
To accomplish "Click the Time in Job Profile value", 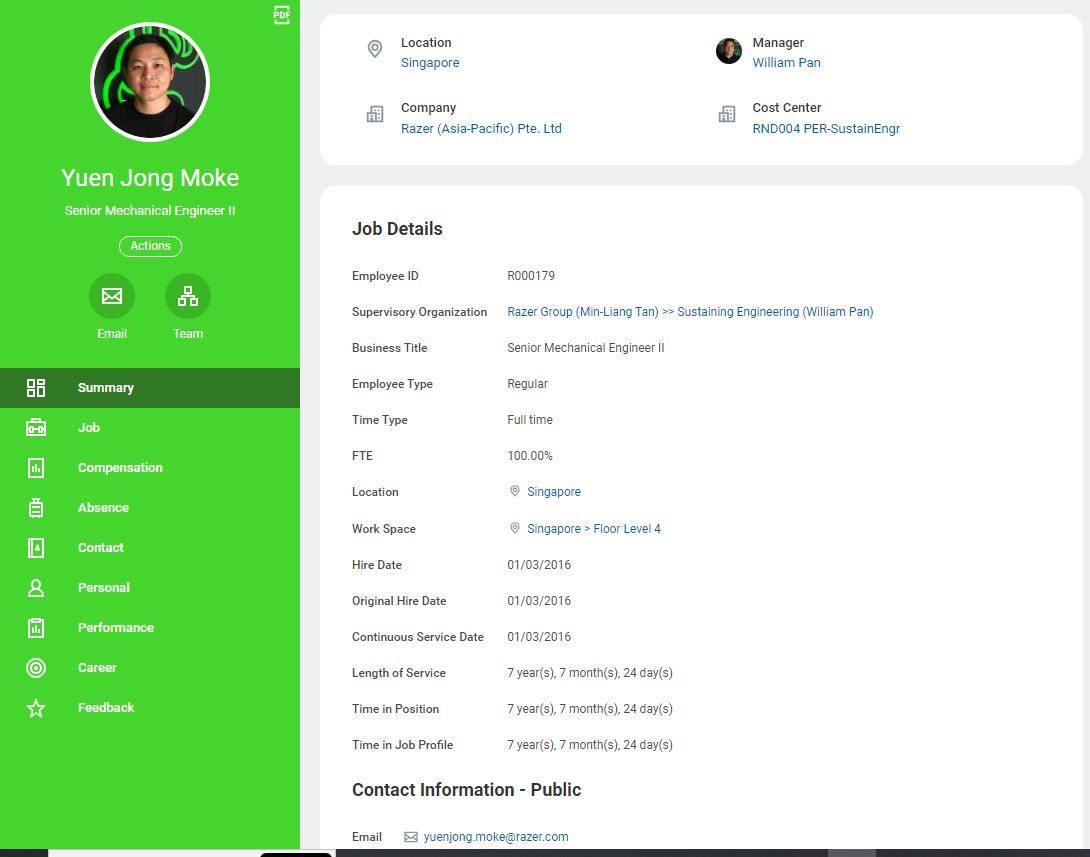I will click(x=589, y=745).
